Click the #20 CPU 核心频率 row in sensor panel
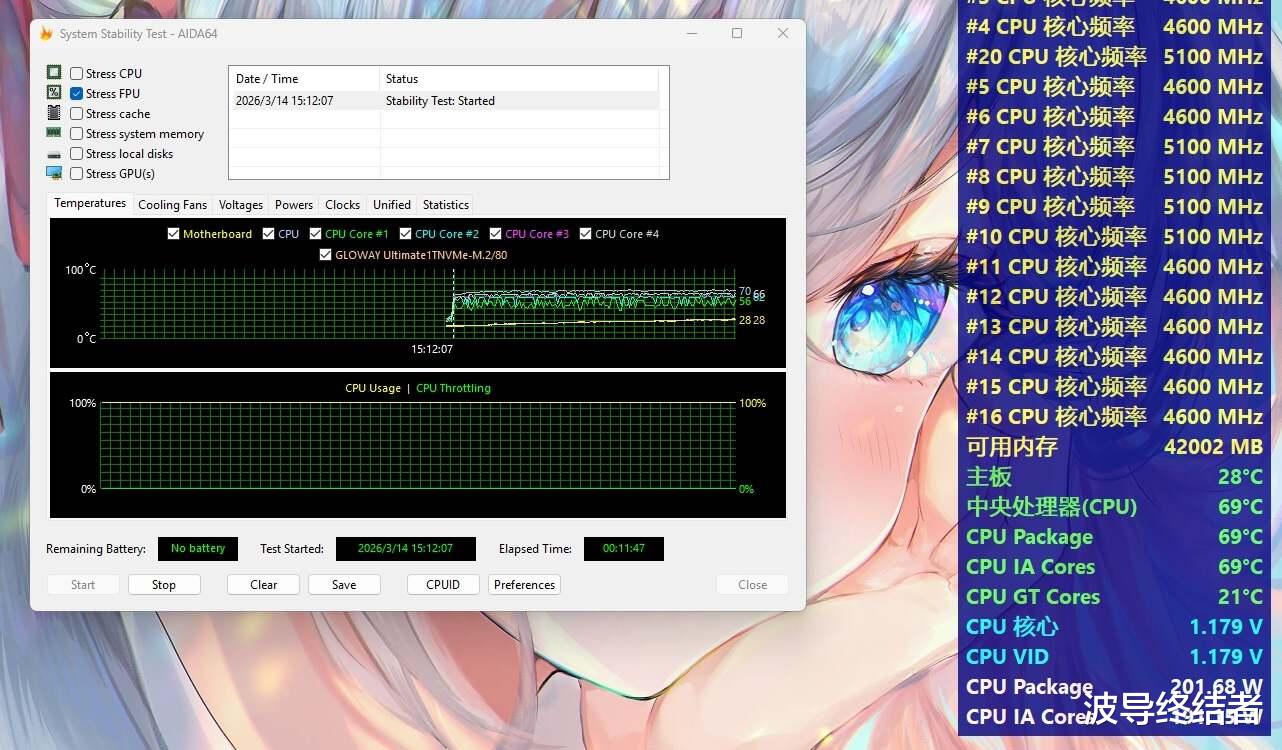Viewport: 1282px width, 750px height. coord(1115,57)
